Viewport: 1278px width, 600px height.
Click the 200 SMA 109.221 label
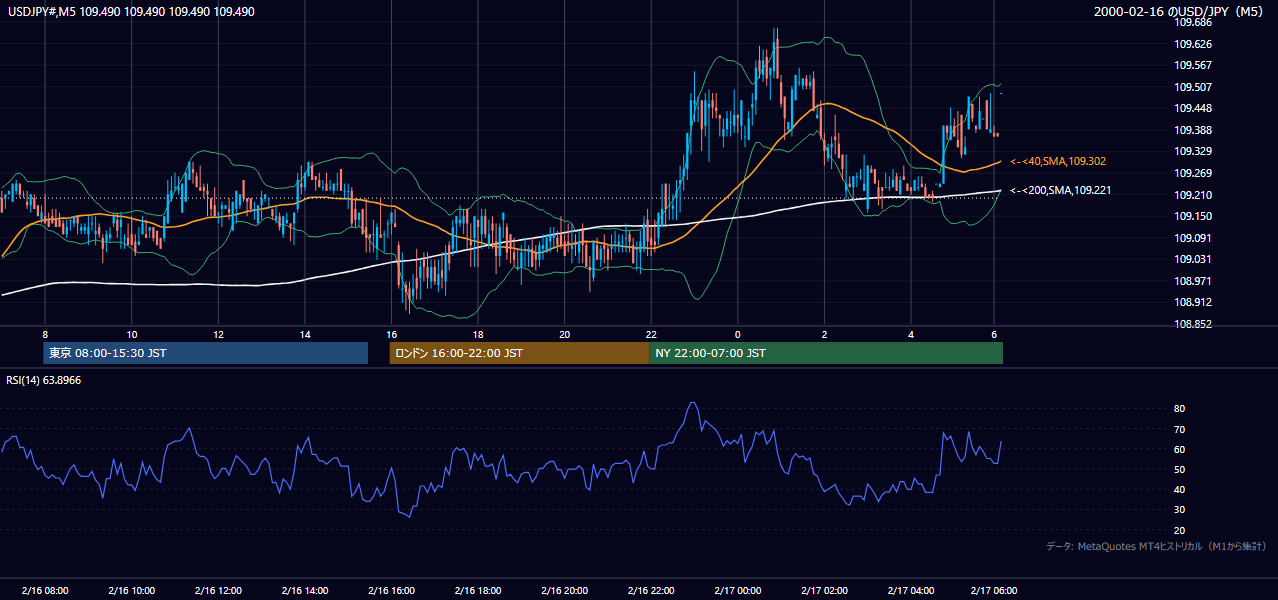pyautogui.click(x=1058, y=190)
